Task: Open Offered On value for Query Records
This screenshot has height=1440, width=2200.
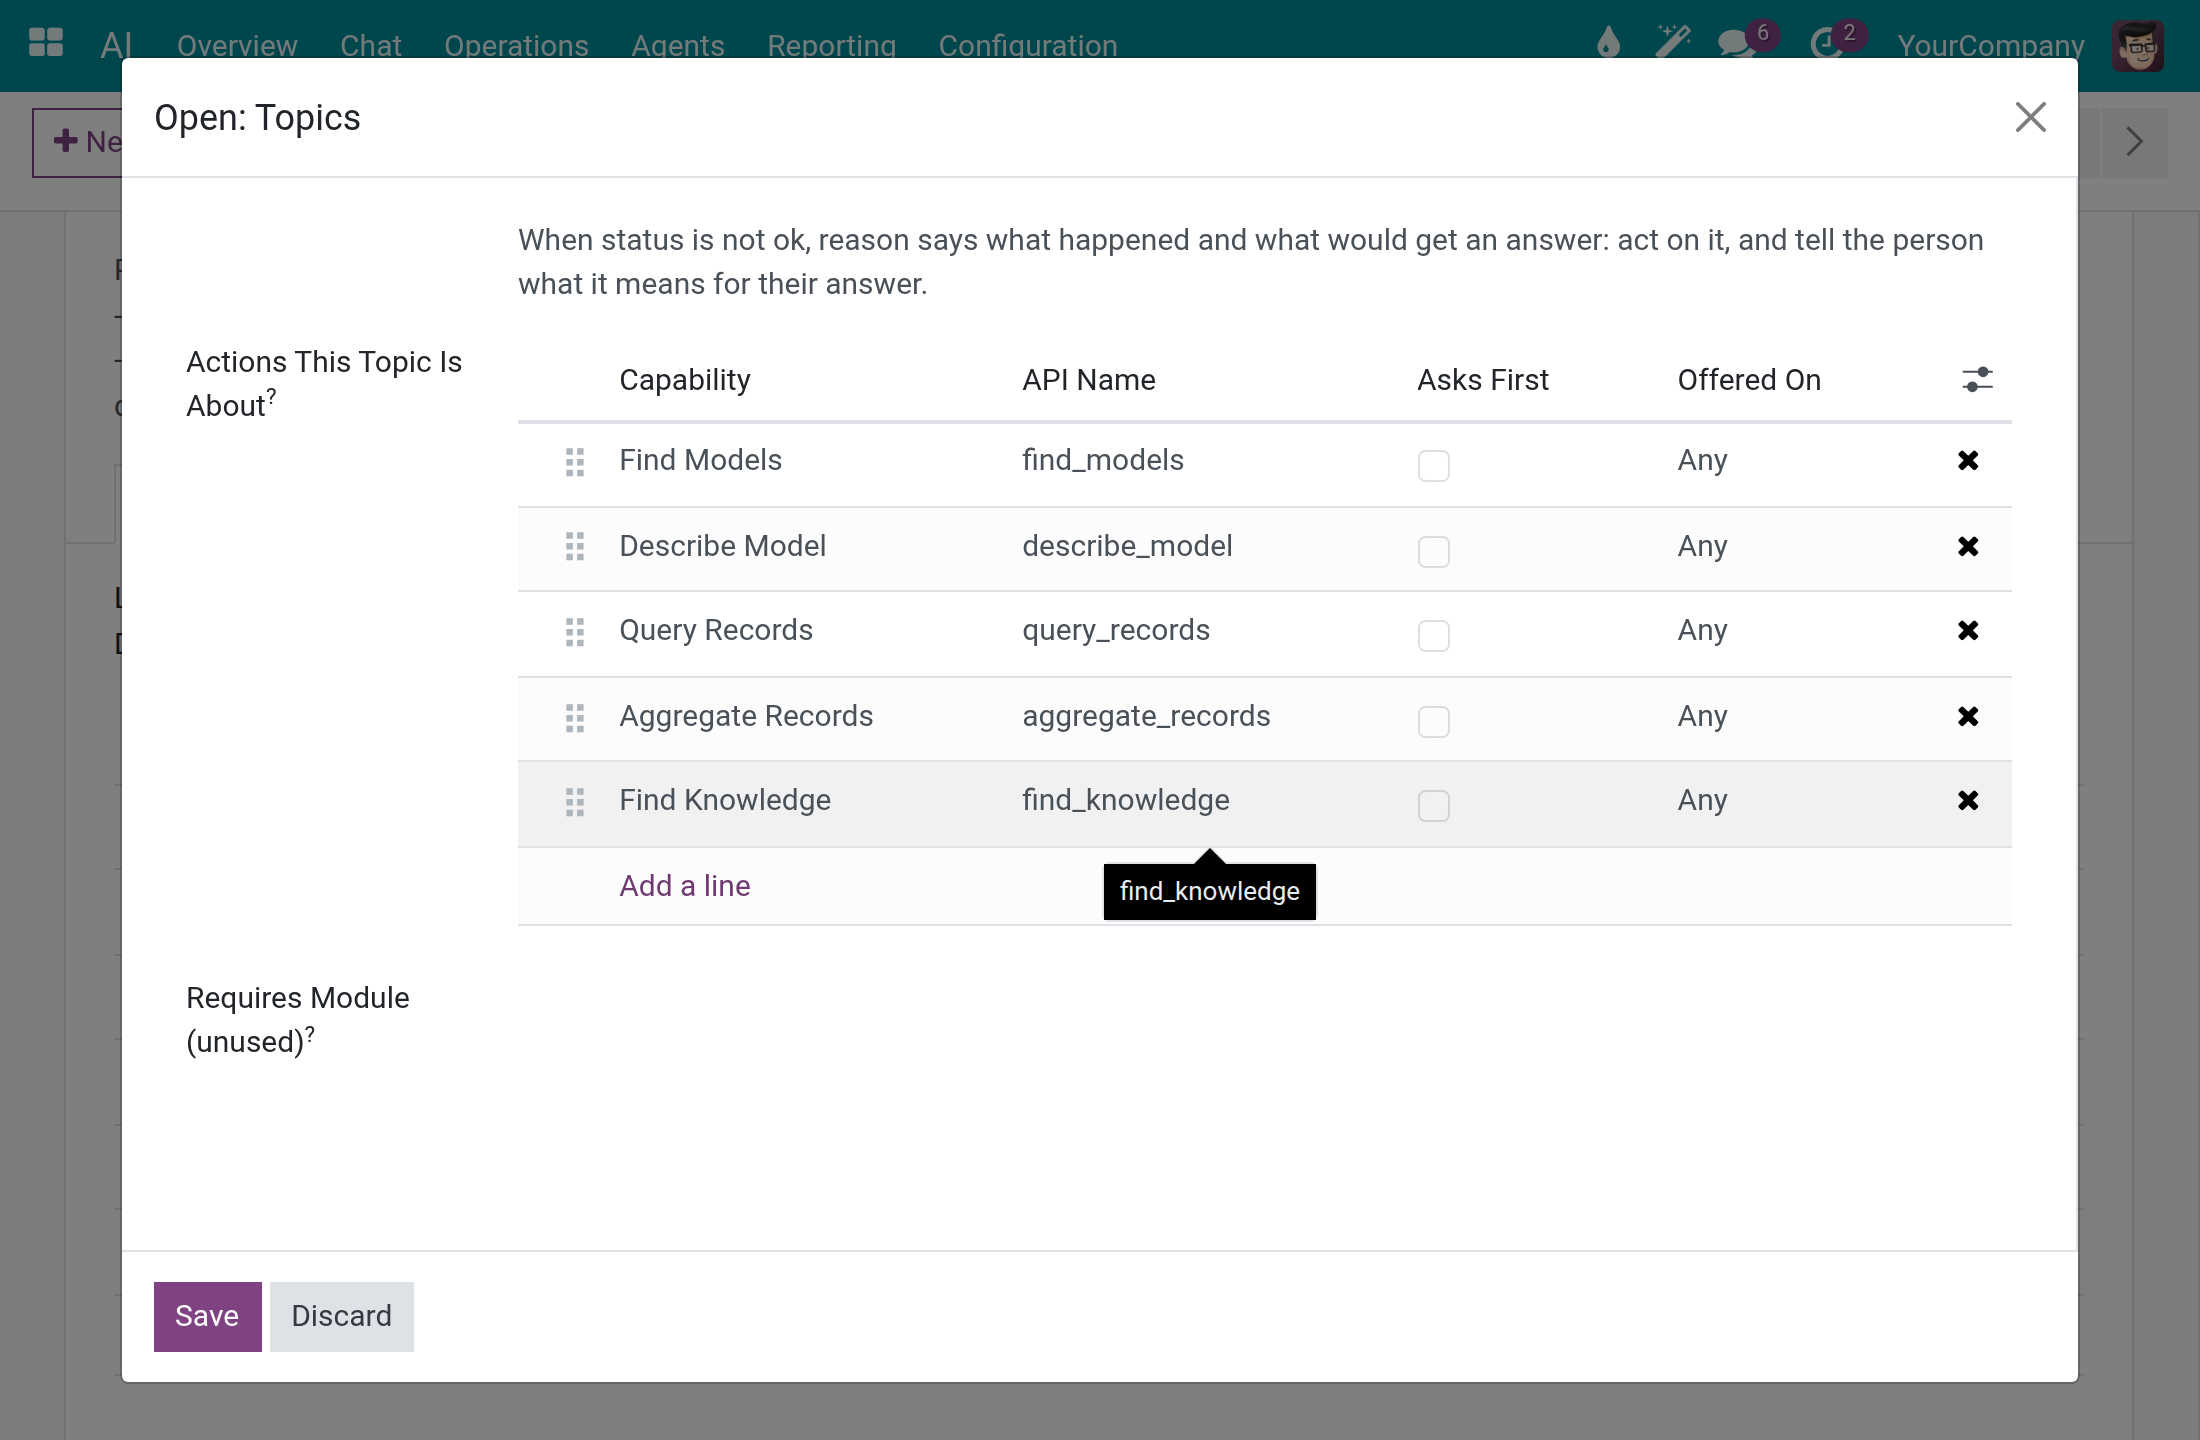Action: (x=1702, y=631)
